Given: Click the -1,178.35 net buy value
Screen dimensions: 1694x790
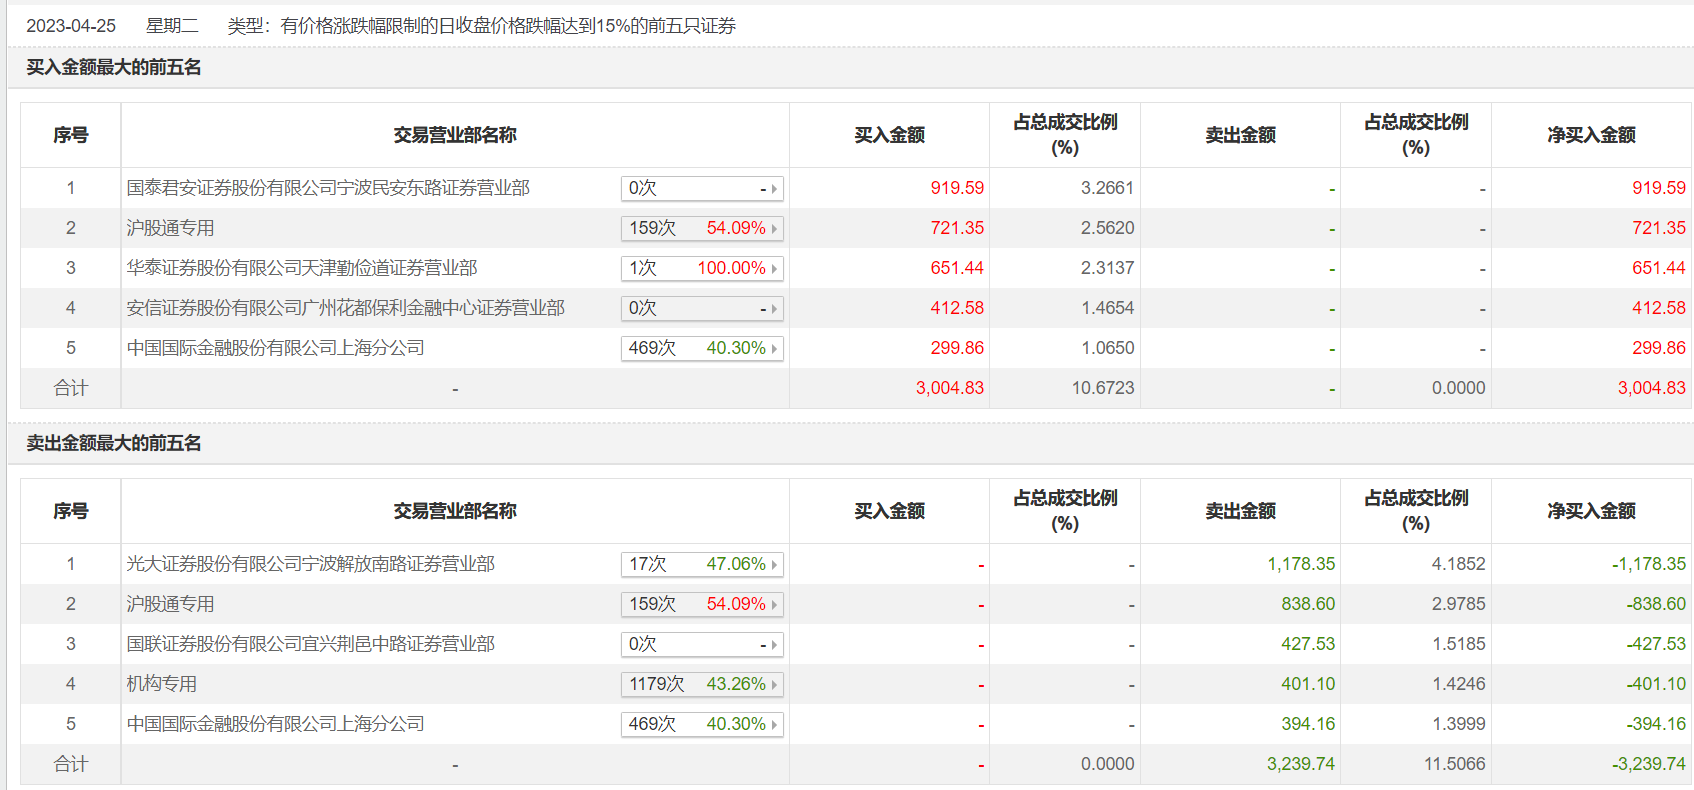Looking at the screenshot, I should coord(1648,564).
